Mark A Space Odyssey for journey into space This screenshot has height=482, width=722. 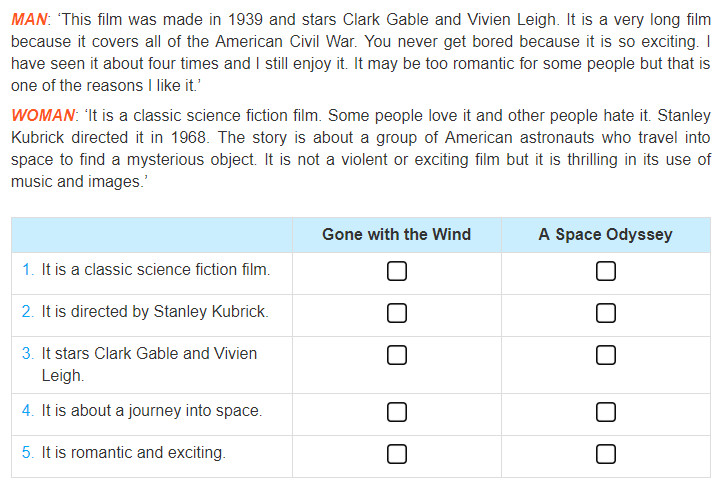coord(606,412)
